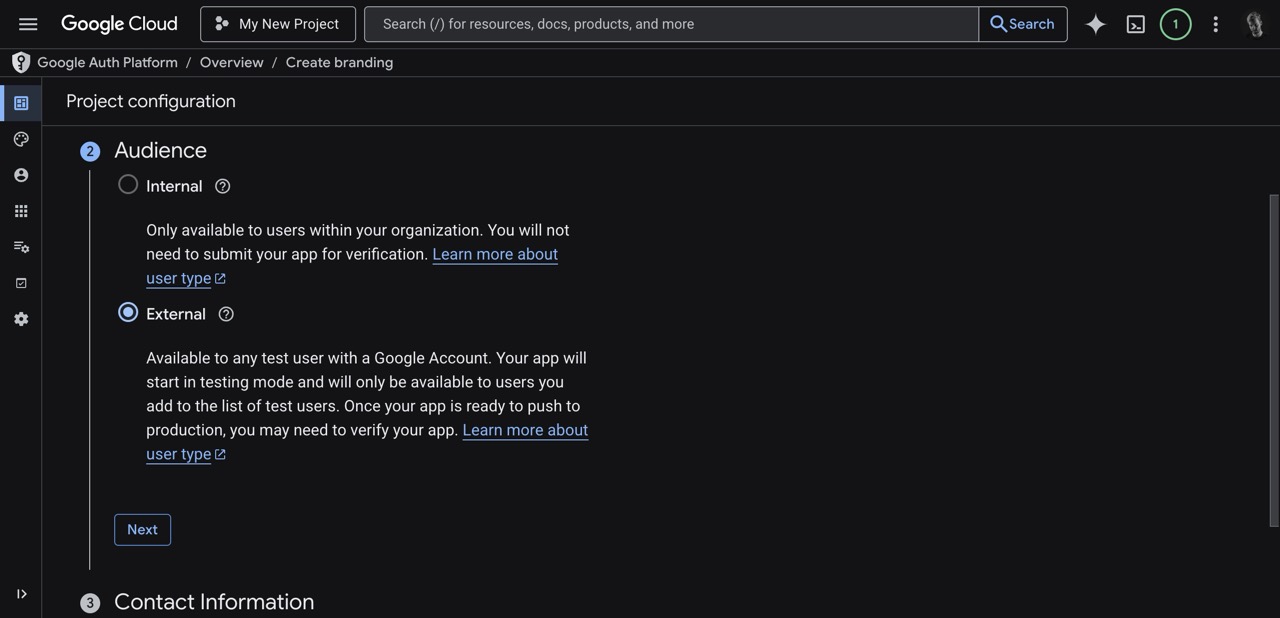The width and height of the screenshot is (1280, 618).
Task: Open the three-dot more options menu
Action: pyautogui.click(x=1216, y=24)
